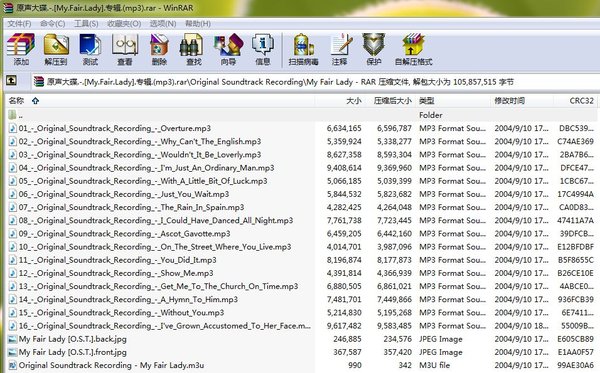This screenshot has height=373, width=600.
Task: Open the 命令(C) menu
Action: click(52, 24)
